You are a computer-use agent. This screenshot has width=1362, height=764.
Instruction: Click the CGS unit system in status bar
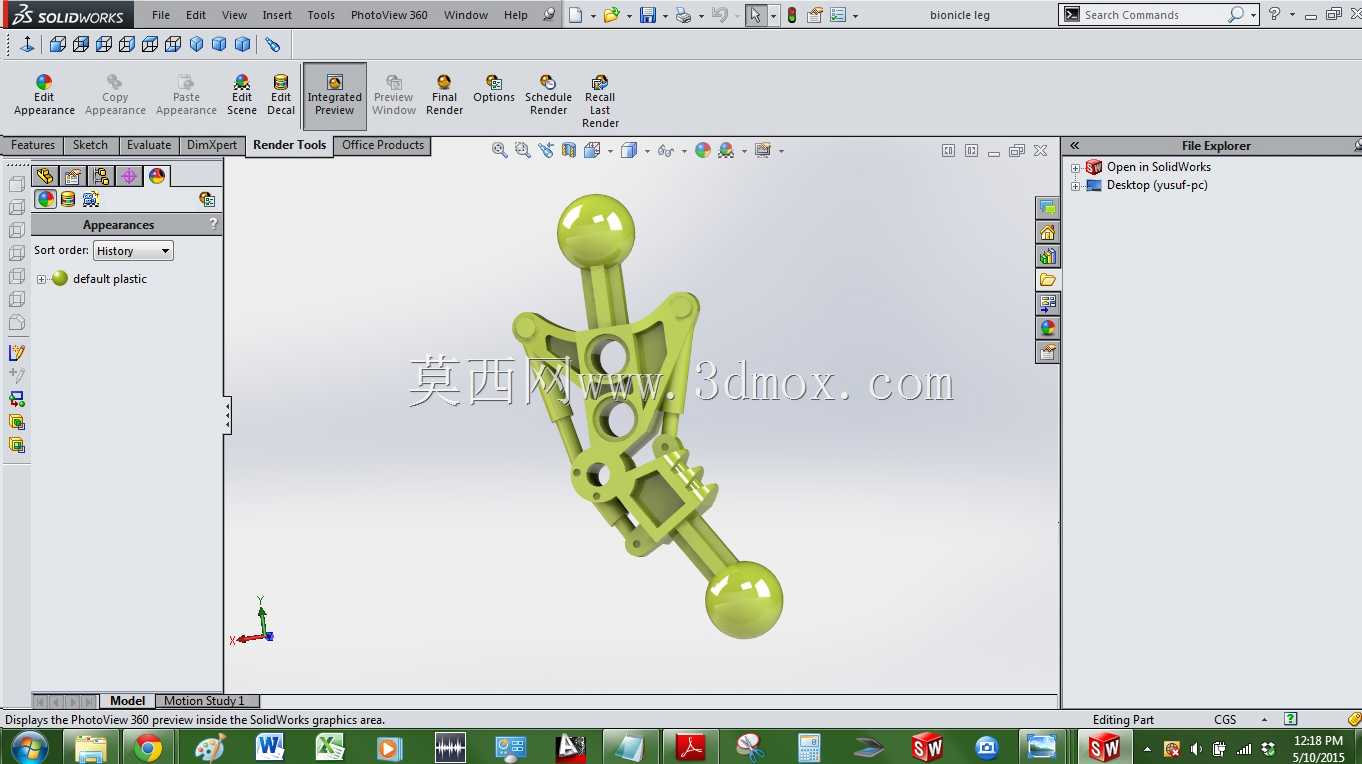click(1225, 720)
